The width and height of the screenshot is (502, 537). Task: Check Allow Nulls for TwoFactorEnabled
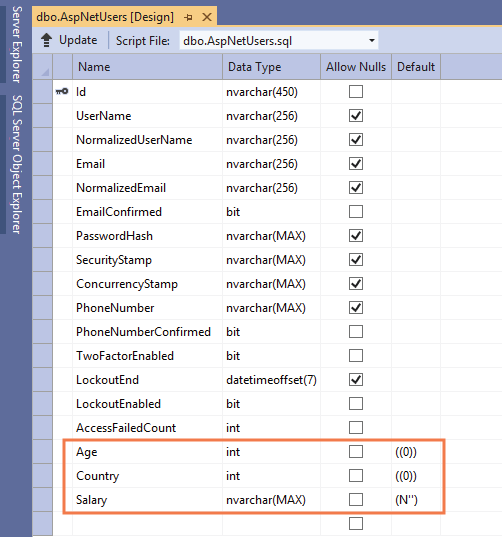(356, 355)
